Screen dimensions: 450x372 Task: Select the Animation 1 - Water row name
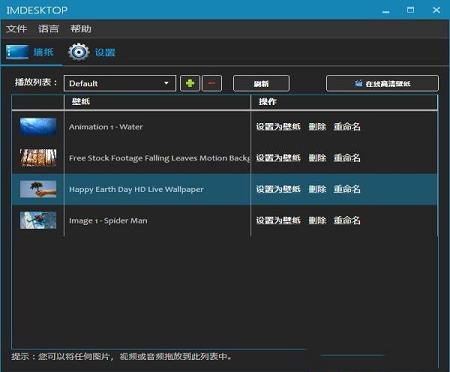click(106, 127)
